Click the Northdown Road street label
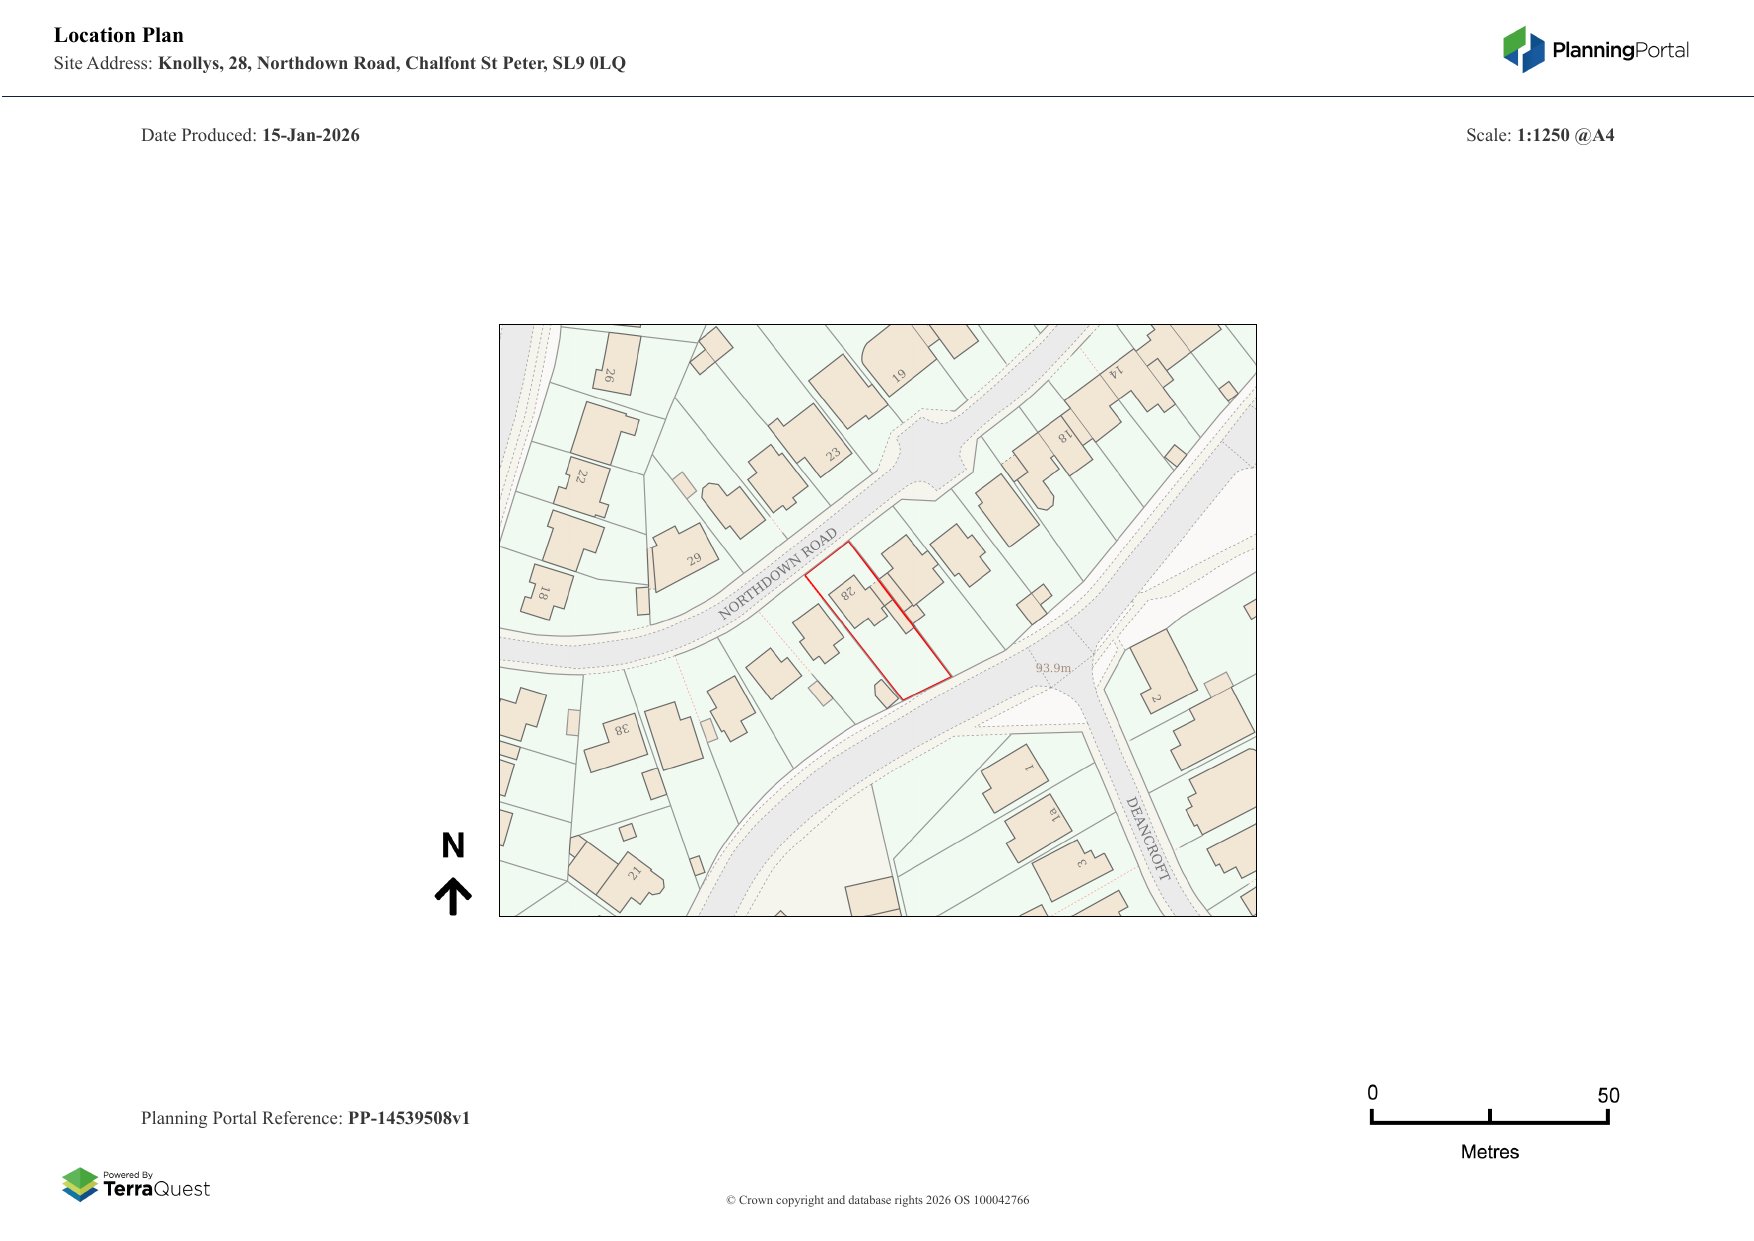This screenshot has height=1241, width=1754. point(777,574)
